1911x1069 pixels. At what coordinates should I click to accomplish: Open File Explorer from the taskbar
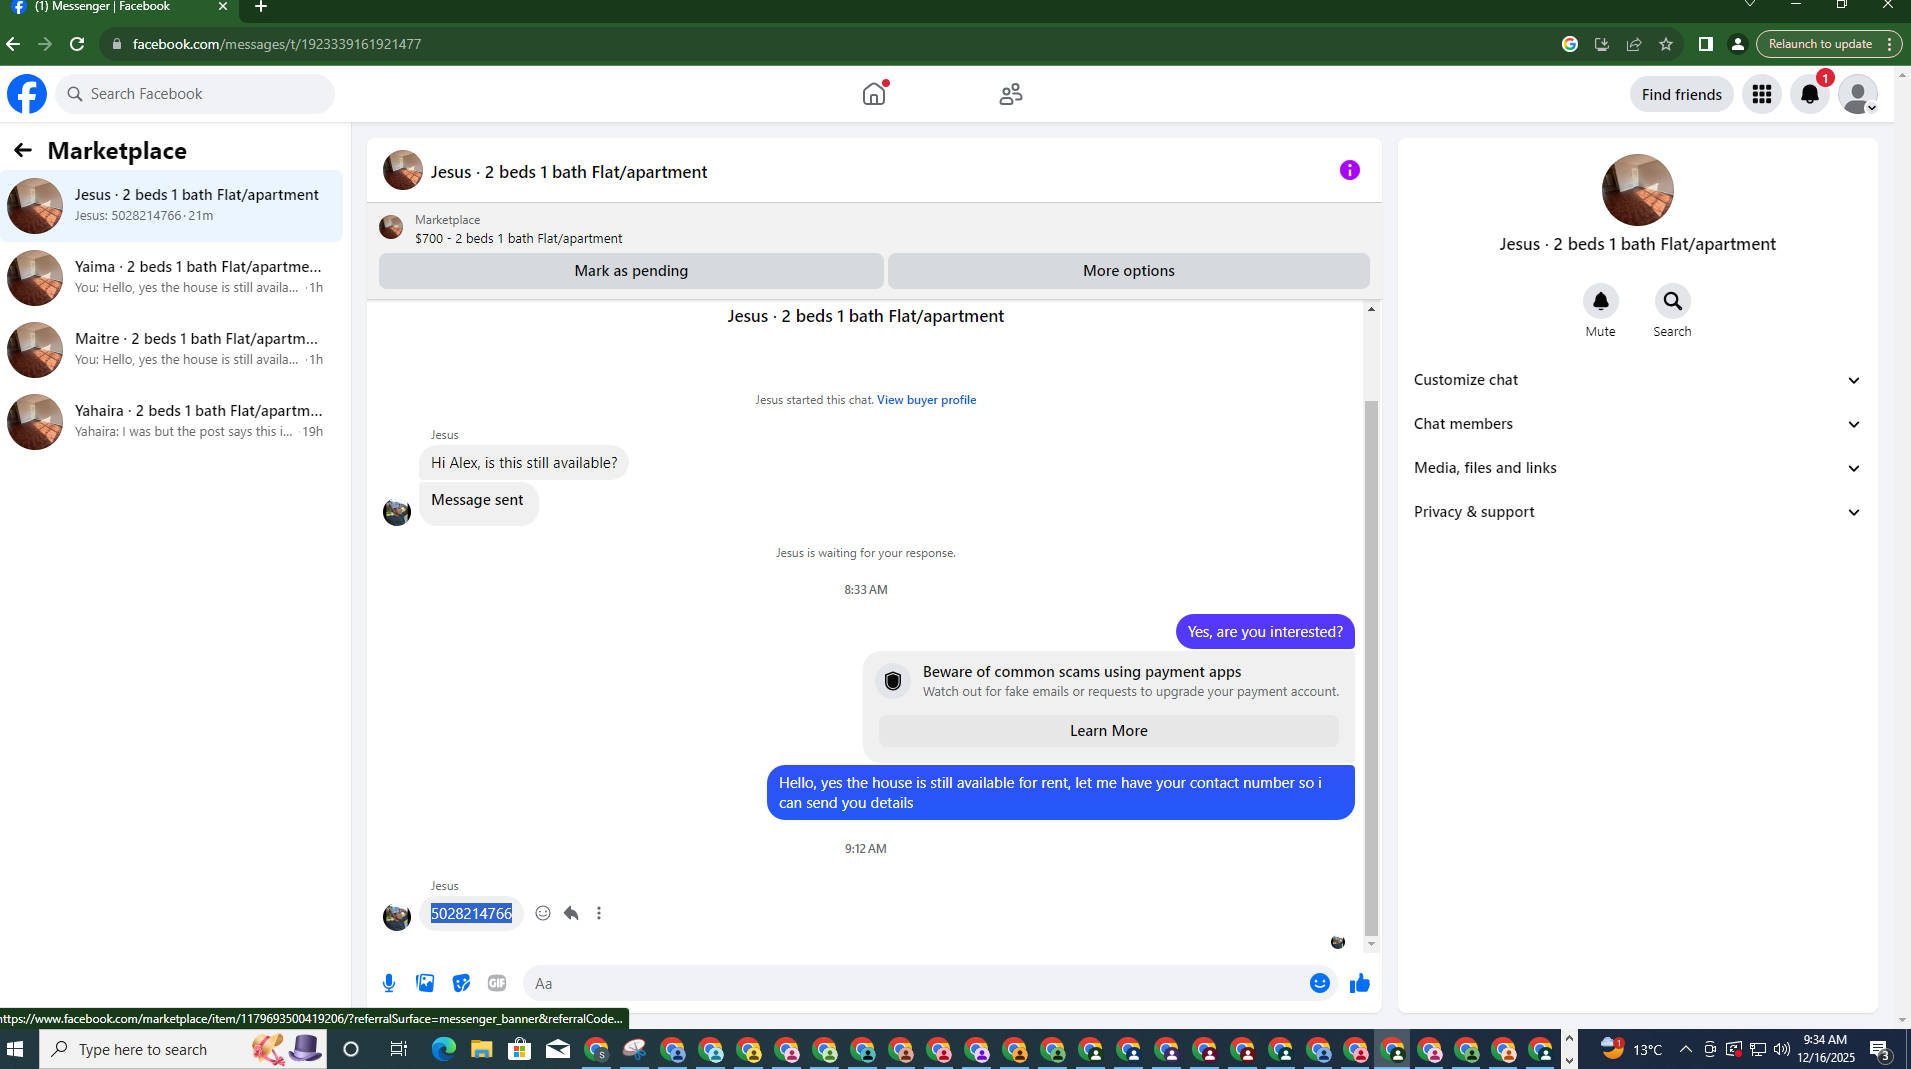(482, 1049)
